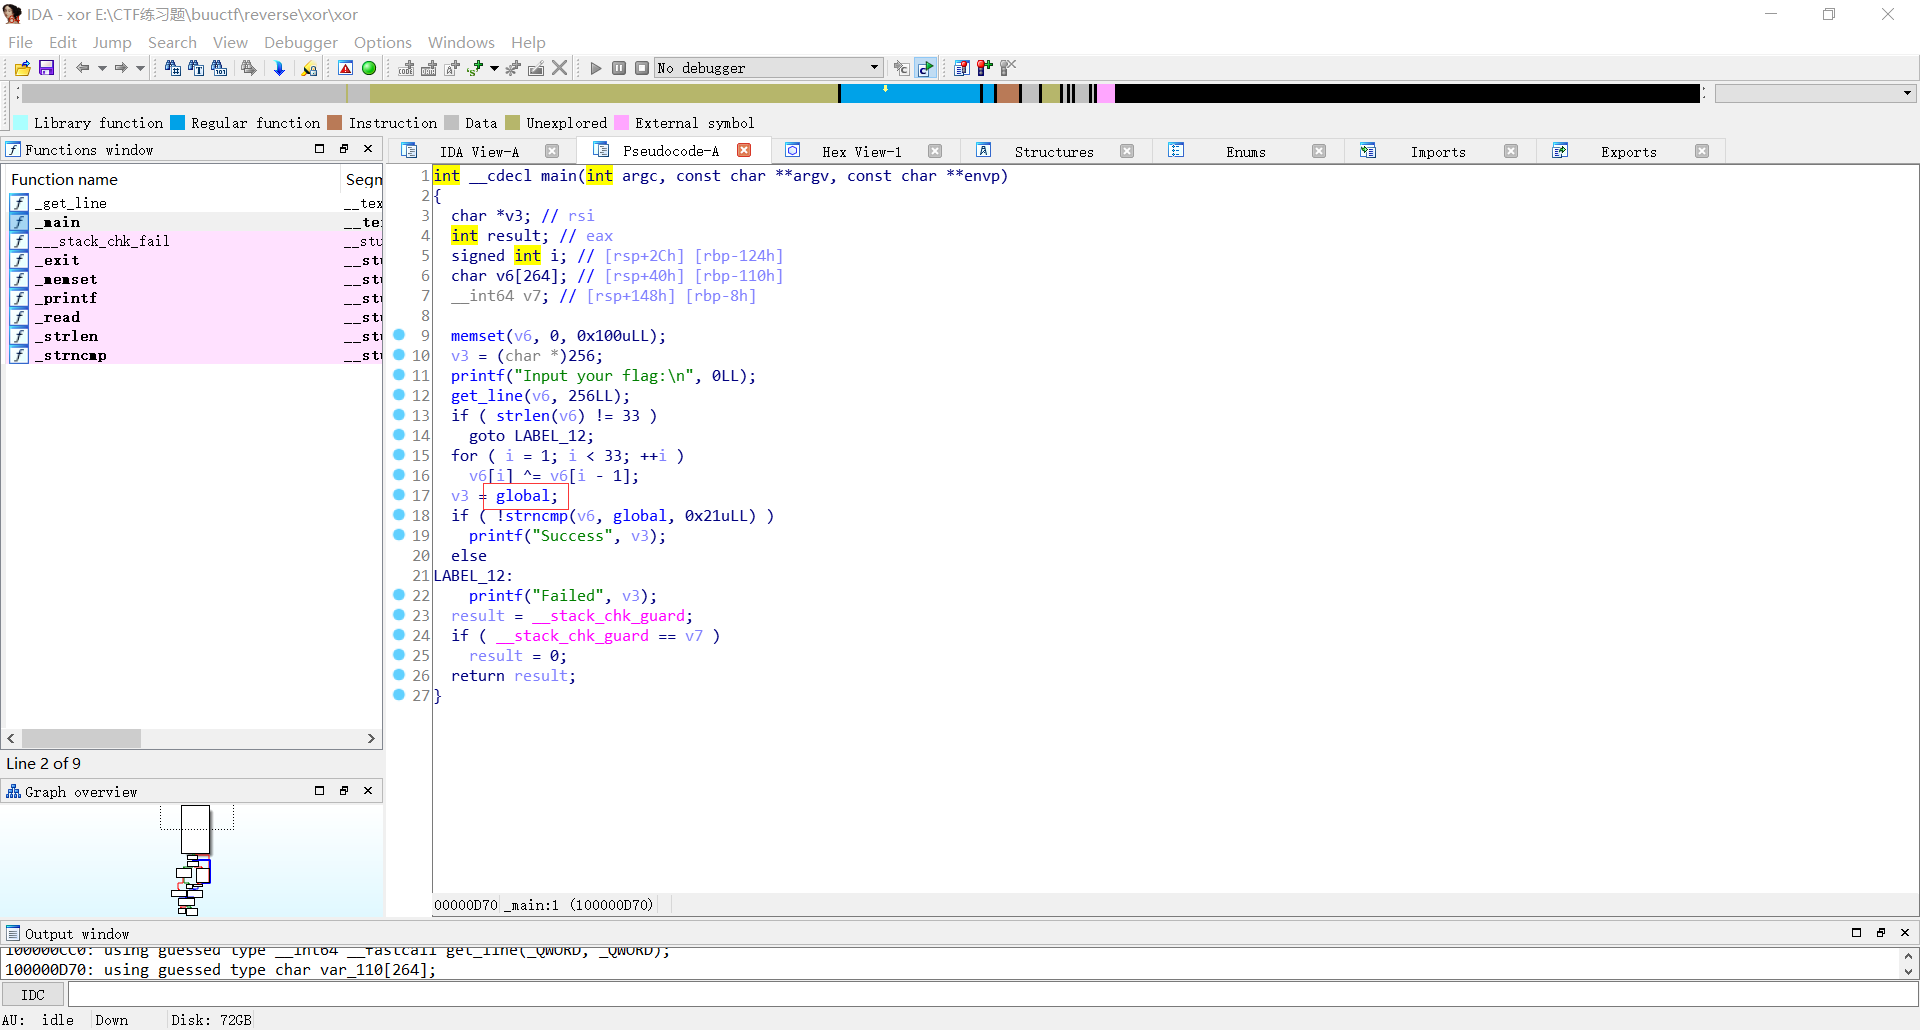Click the blue down arrow jump icon
Image resolution: width=1920 pixels, height=1030 pixels.
279,68
